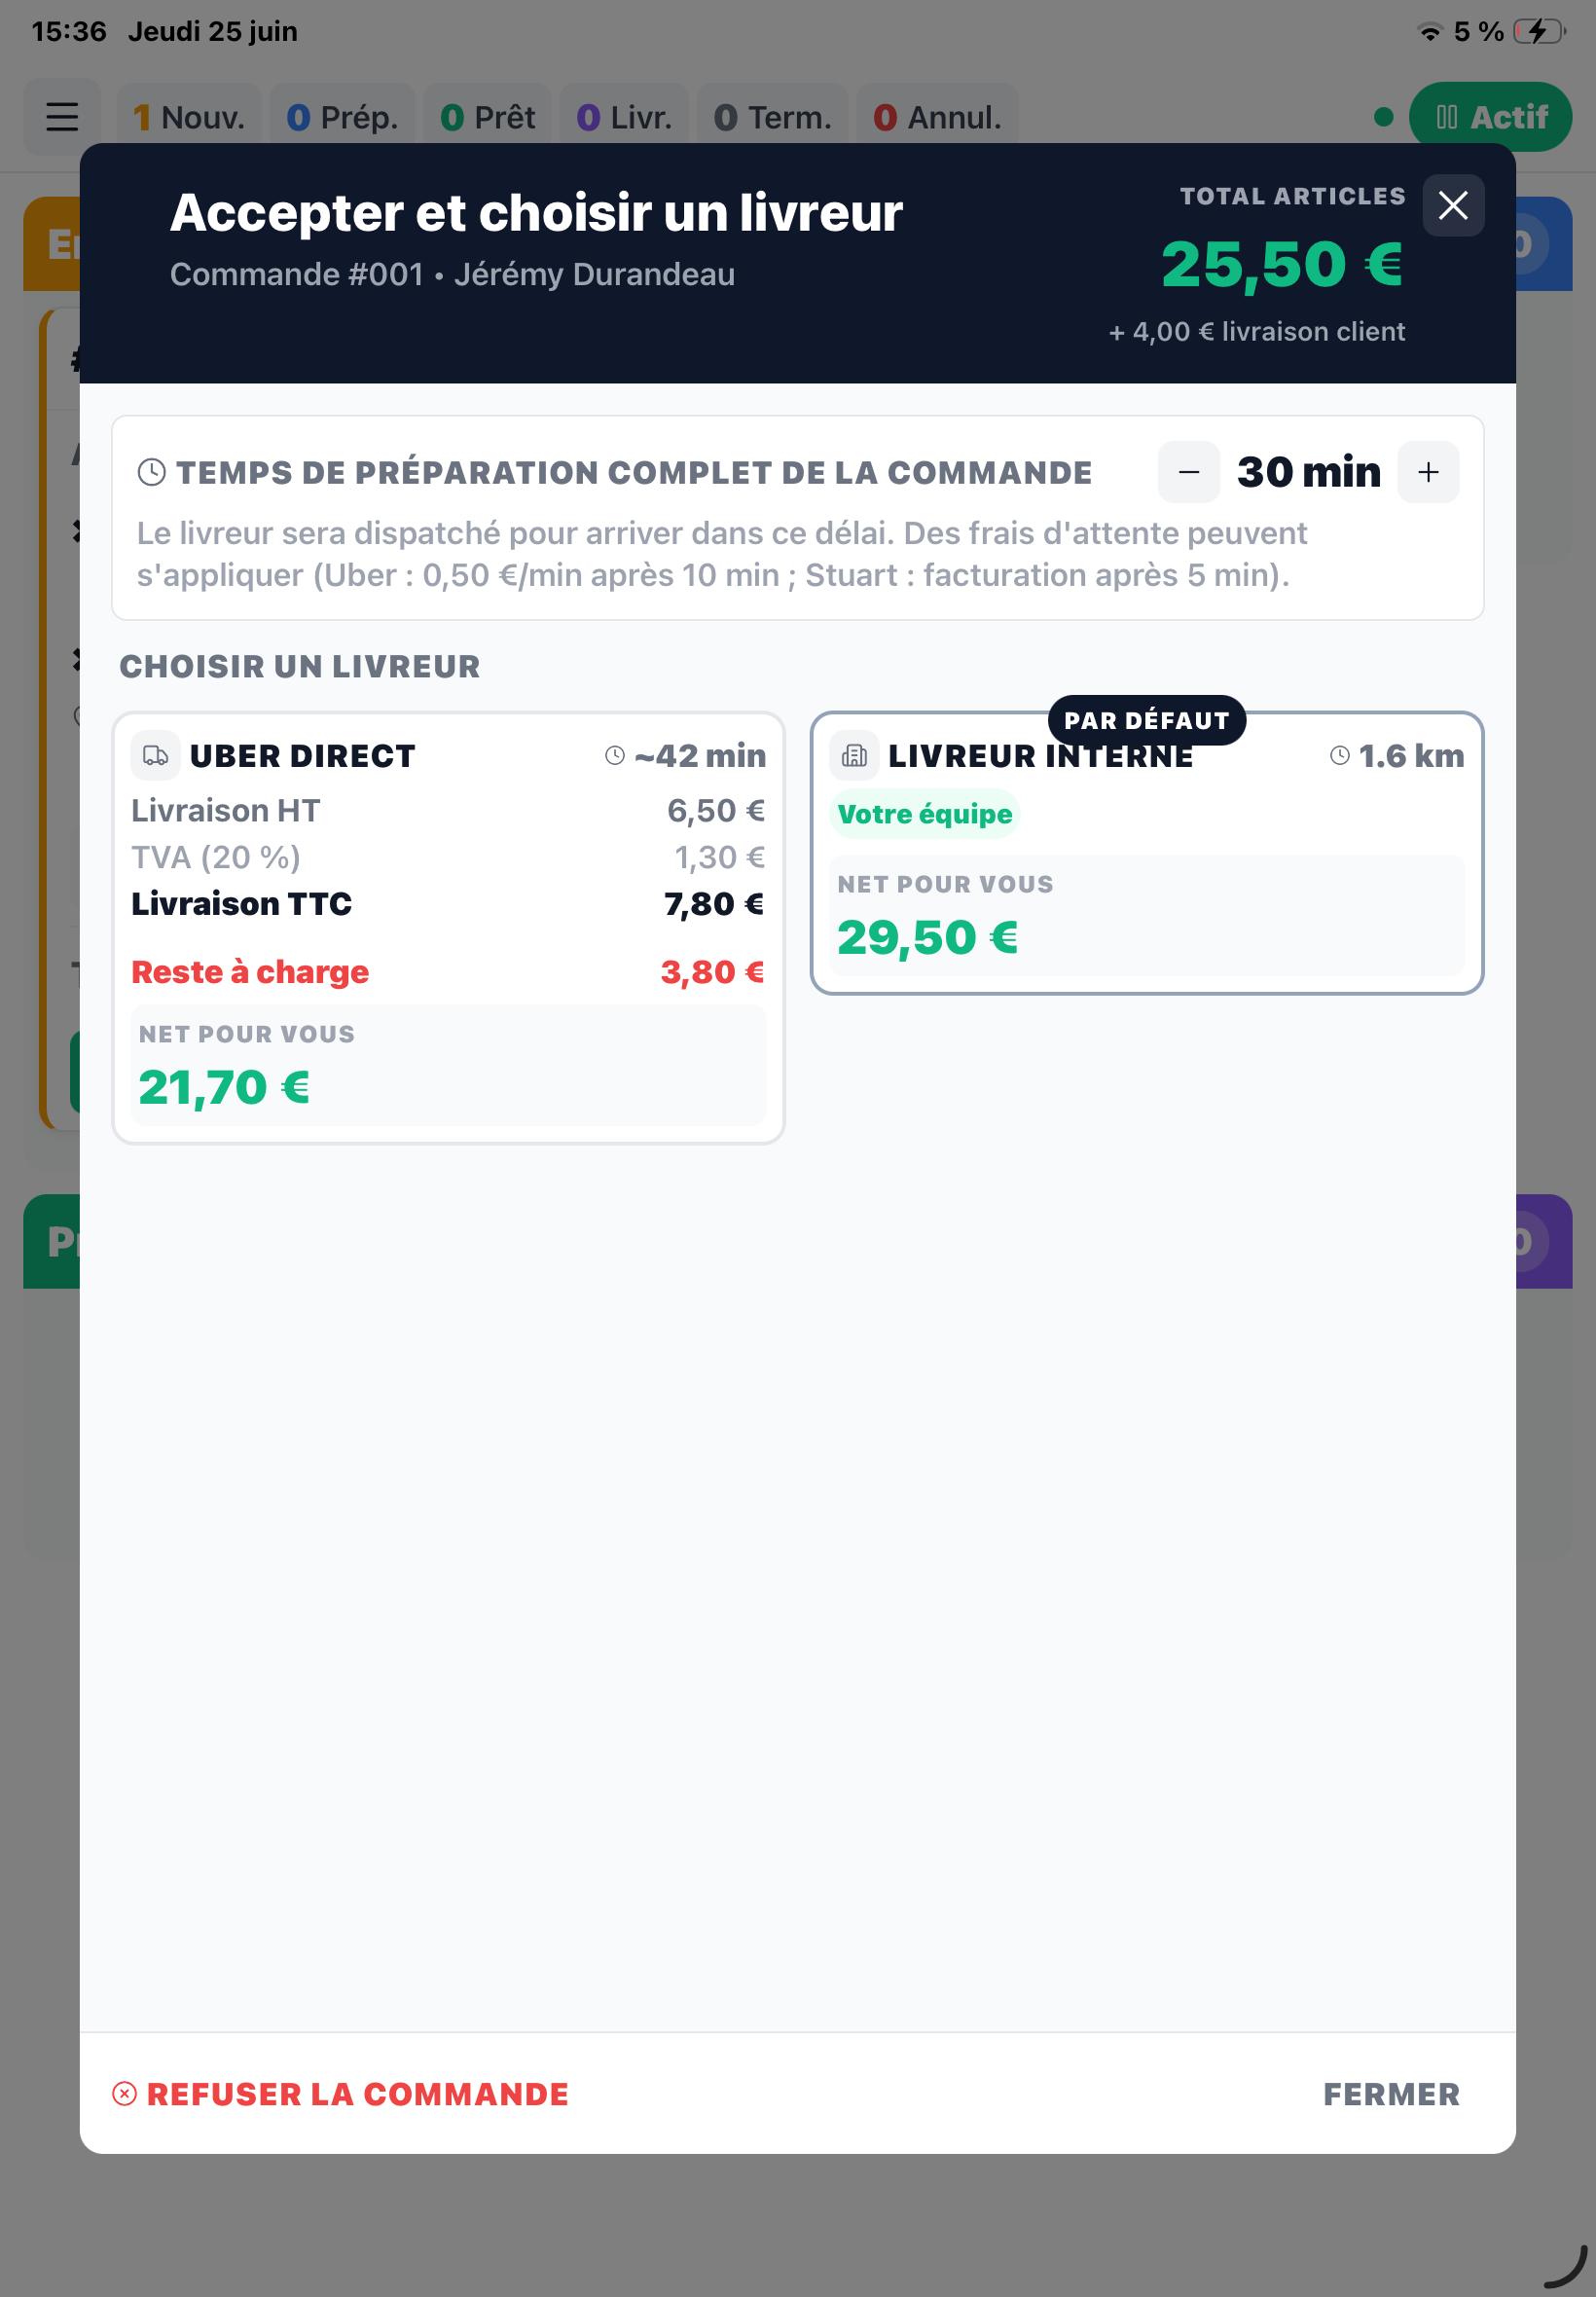Viewport: 1596px width, 2297px height.
Task: Click the battery icon in status bar
Action: coord(1539,32)
